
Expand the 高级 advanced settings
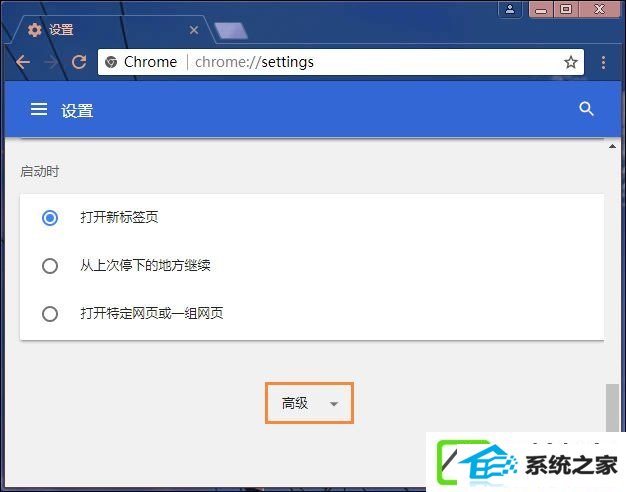pyautogui.click(x=309, y=403)
